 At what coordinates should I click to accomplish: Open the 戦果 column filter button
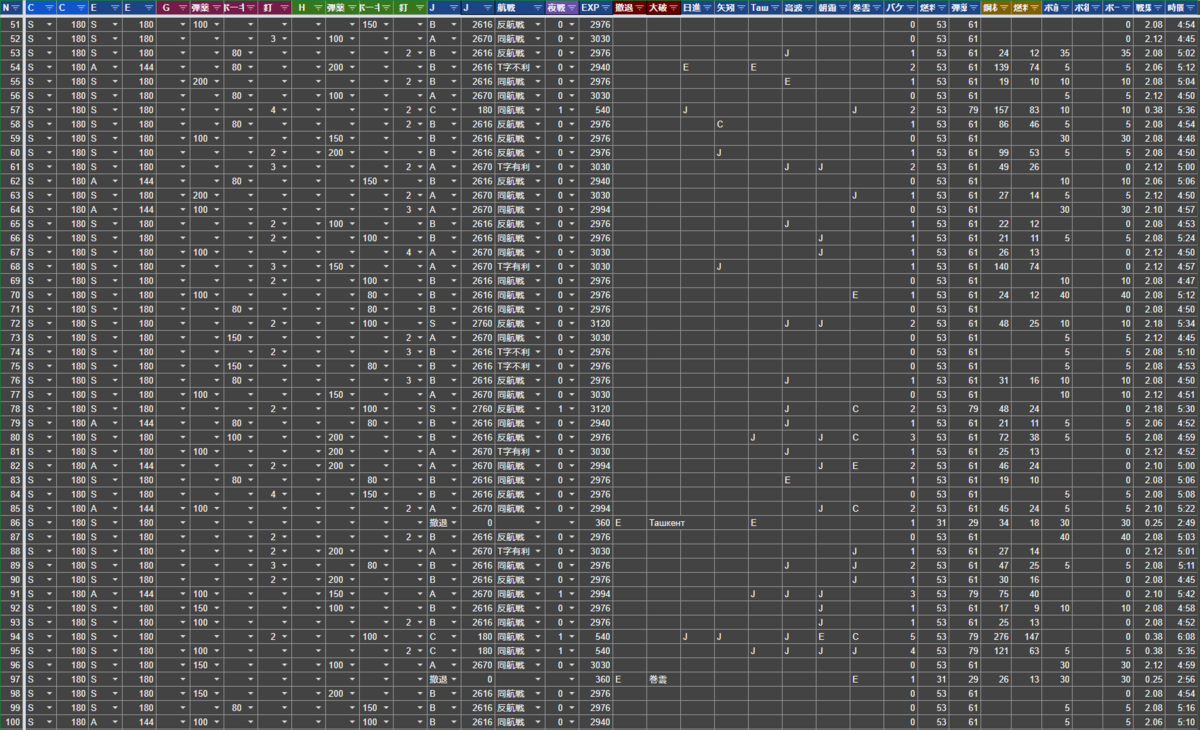[1157, 8]
